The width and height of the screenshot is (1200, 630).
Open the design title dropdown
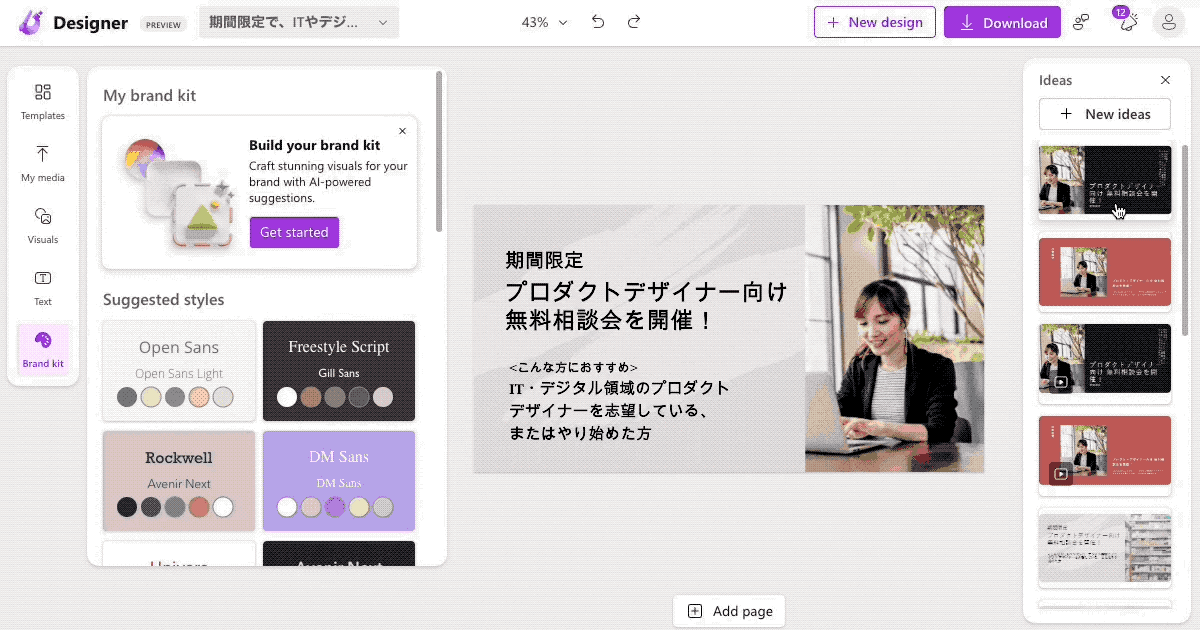[x=298, y=20]
